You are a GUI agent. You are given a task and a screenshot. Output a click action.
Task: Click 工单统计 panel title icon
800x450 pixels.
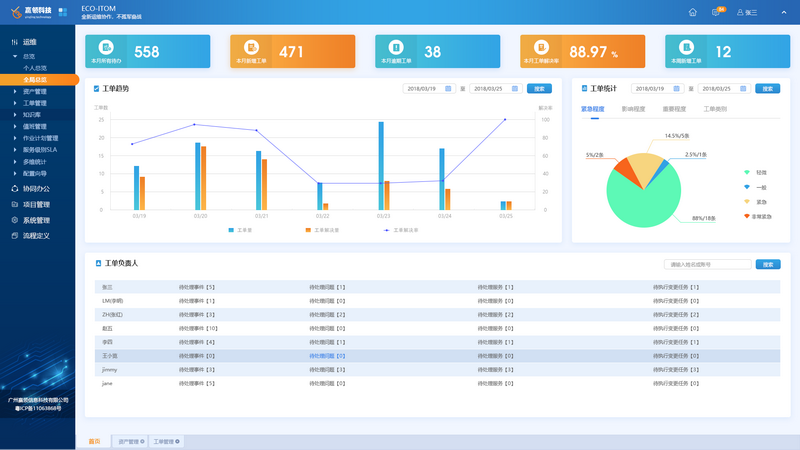[x=584, y=88]
